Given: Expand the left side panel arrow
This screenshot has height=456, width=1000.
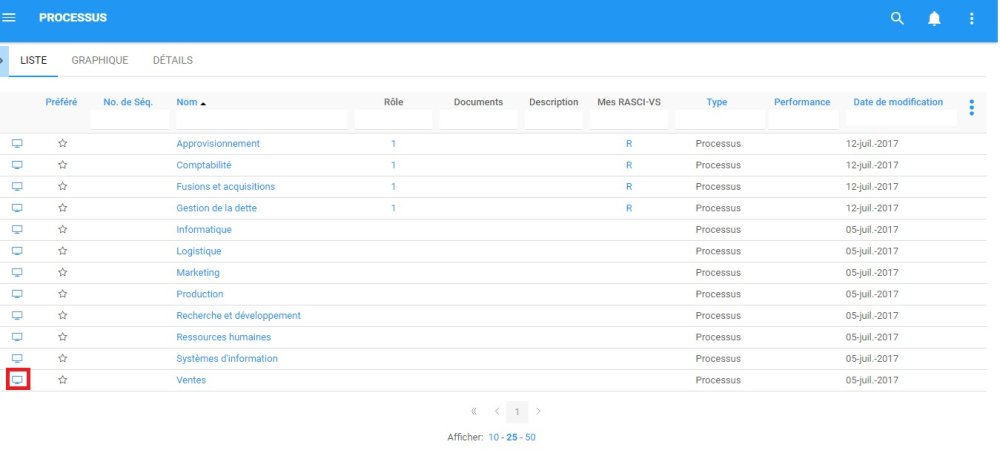Looking at the screenshot, I should coord(3,61).
